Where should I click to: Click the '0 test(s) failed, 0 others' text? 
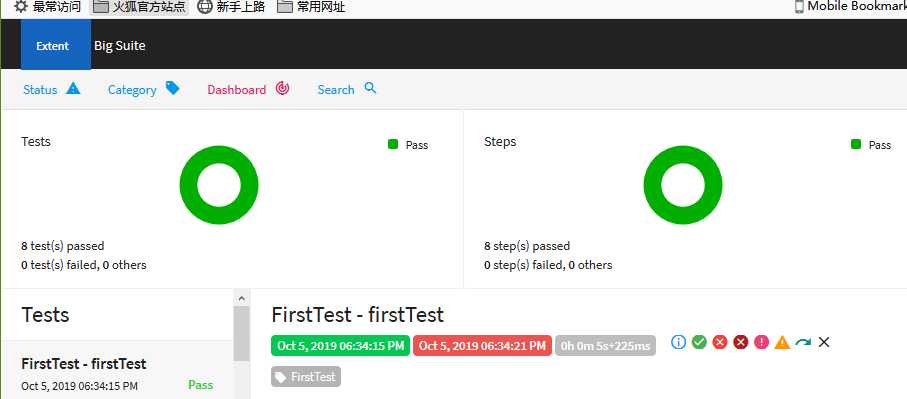[84, 265]
